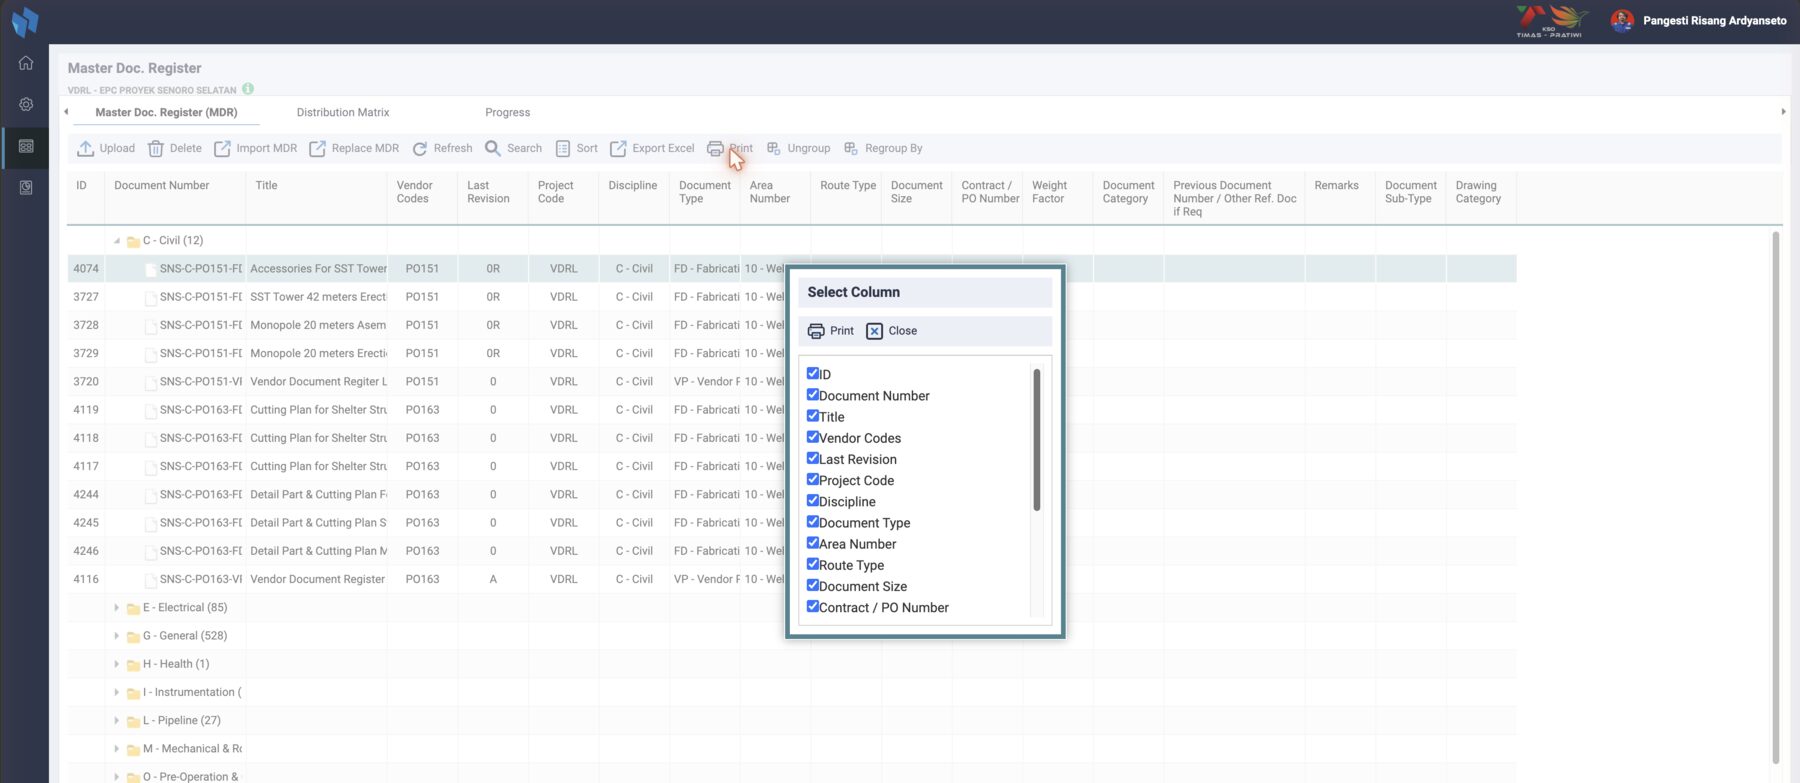Click the tab scroll right arrow
1800x783 pixels.
[1783, 112]
